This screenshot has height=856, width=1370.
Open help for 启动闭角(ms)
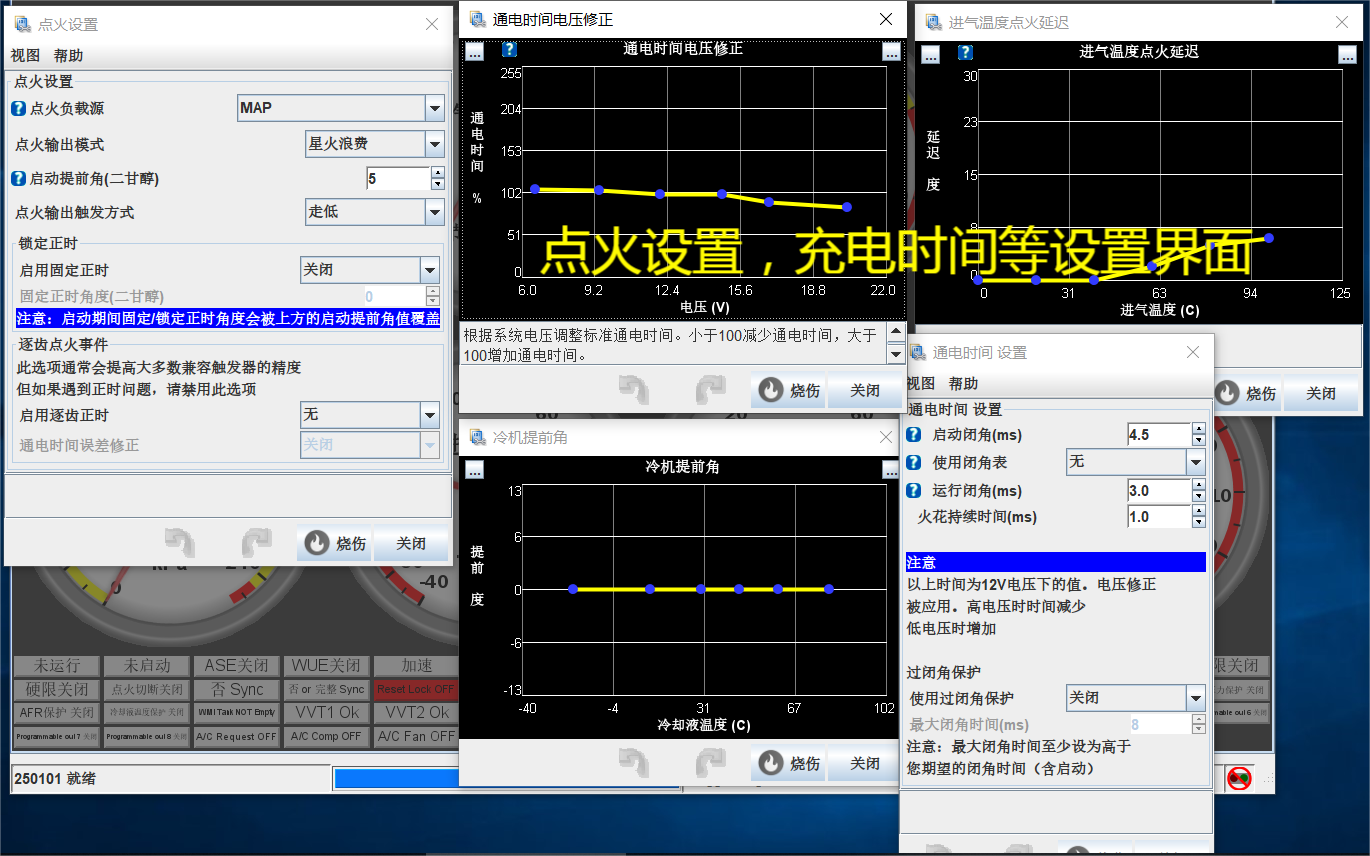click(913, 435)
